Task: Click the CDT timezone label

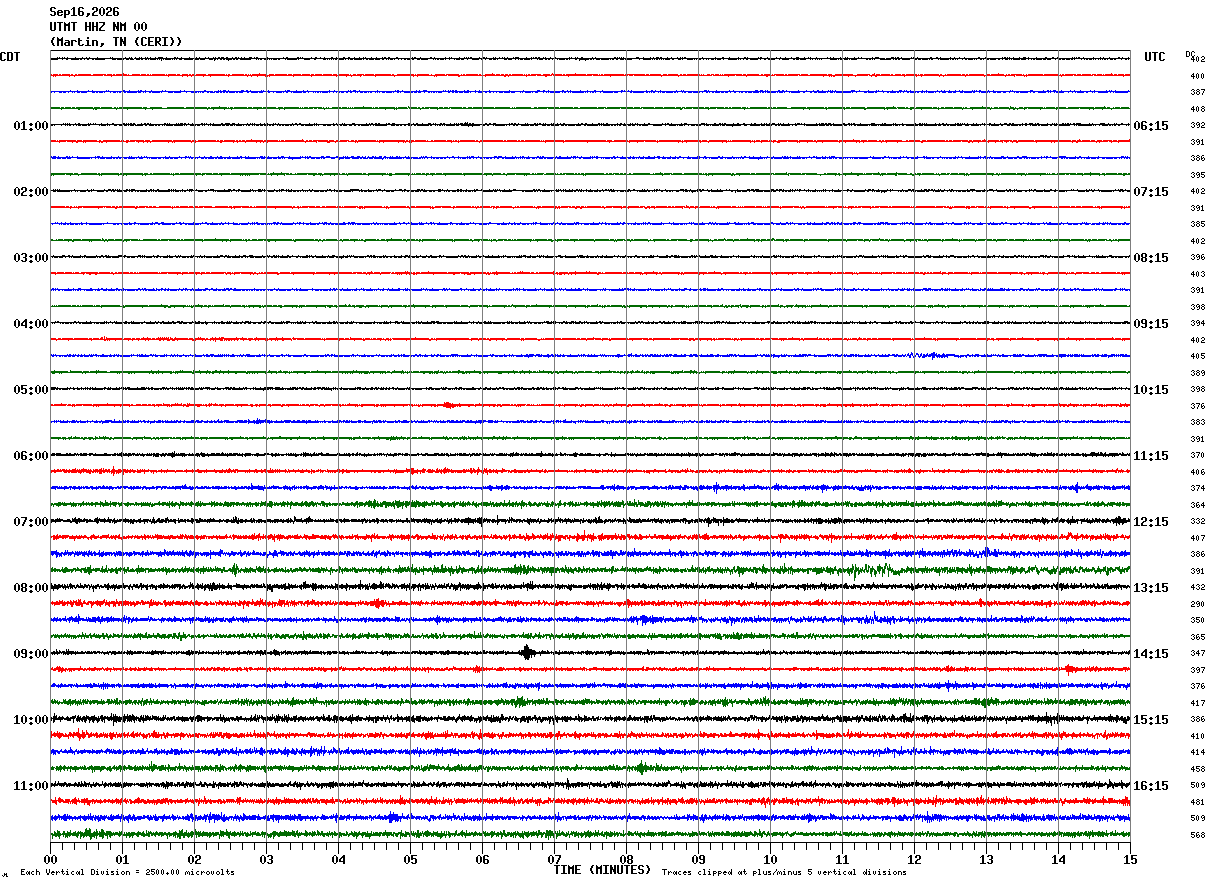Action: pyautogui.click(x=10, y=57)
